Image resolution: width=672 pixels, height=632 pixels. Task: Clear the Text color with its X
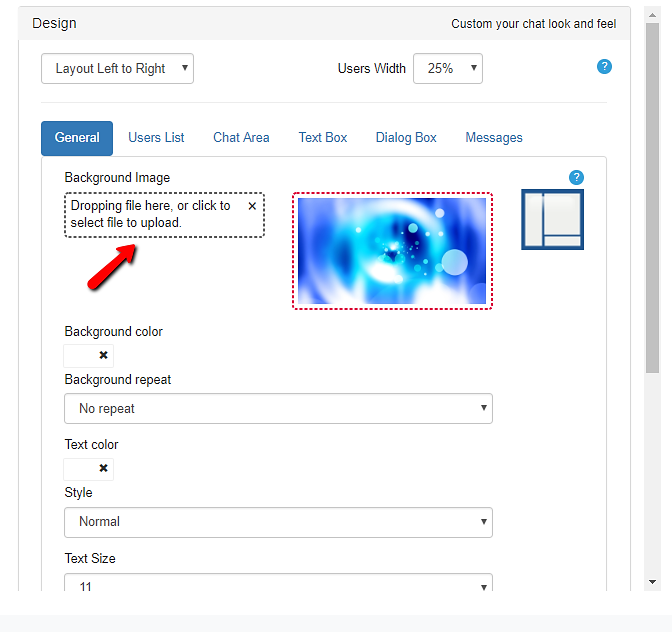103,468
